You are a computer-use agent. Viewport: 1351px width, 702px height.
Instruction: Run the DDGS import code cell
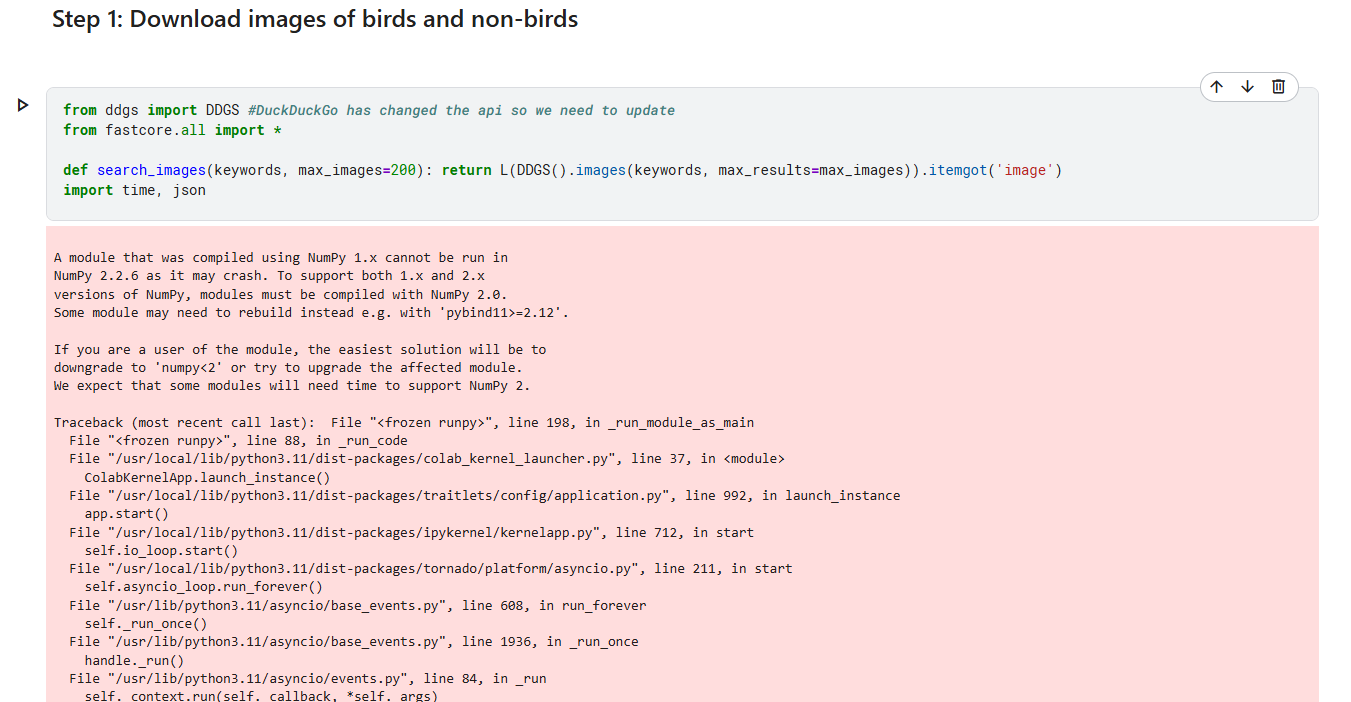23,105
